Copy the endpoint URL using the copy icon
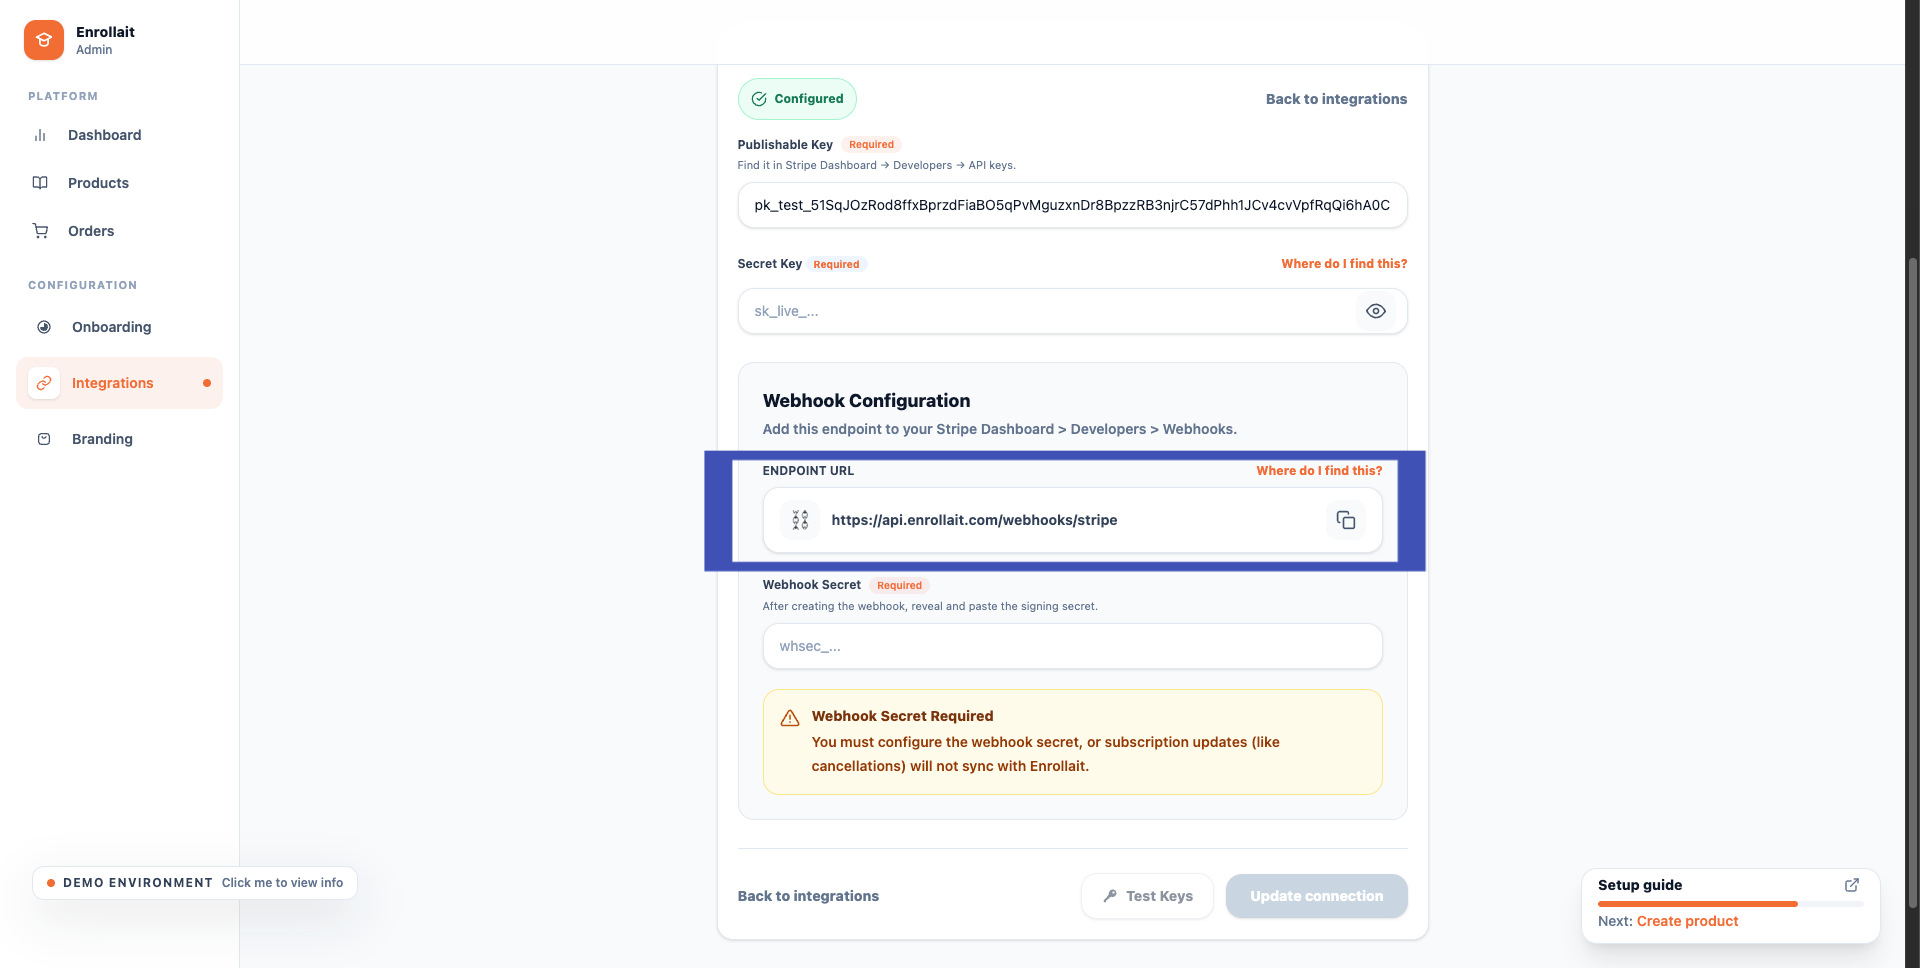The width and height of the screenshot is (1920, 968). point(1346,520)
